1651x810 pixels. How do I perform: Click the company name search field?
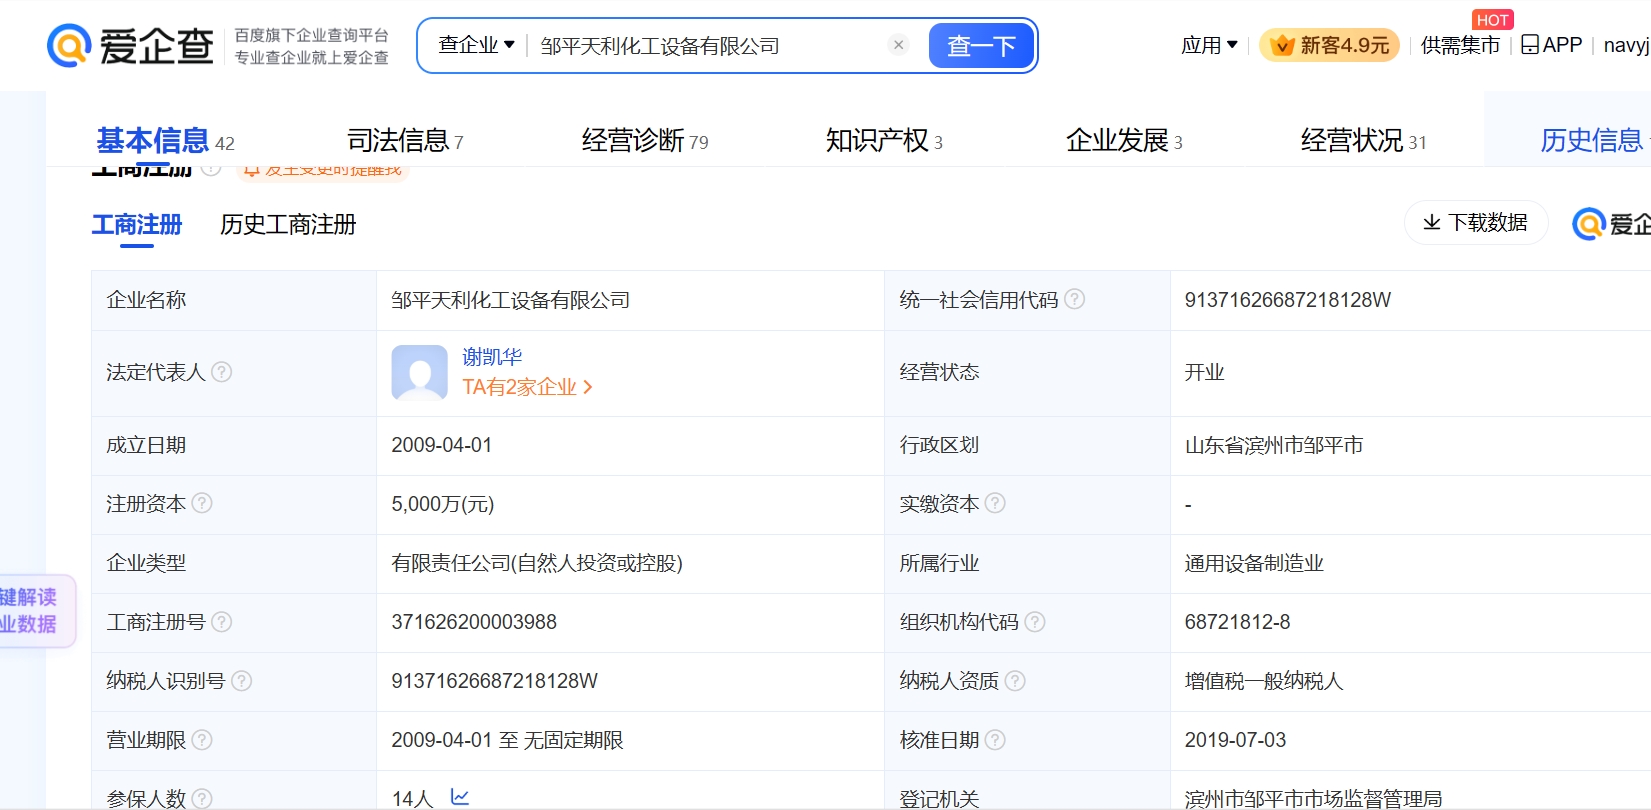click(705, 46)
